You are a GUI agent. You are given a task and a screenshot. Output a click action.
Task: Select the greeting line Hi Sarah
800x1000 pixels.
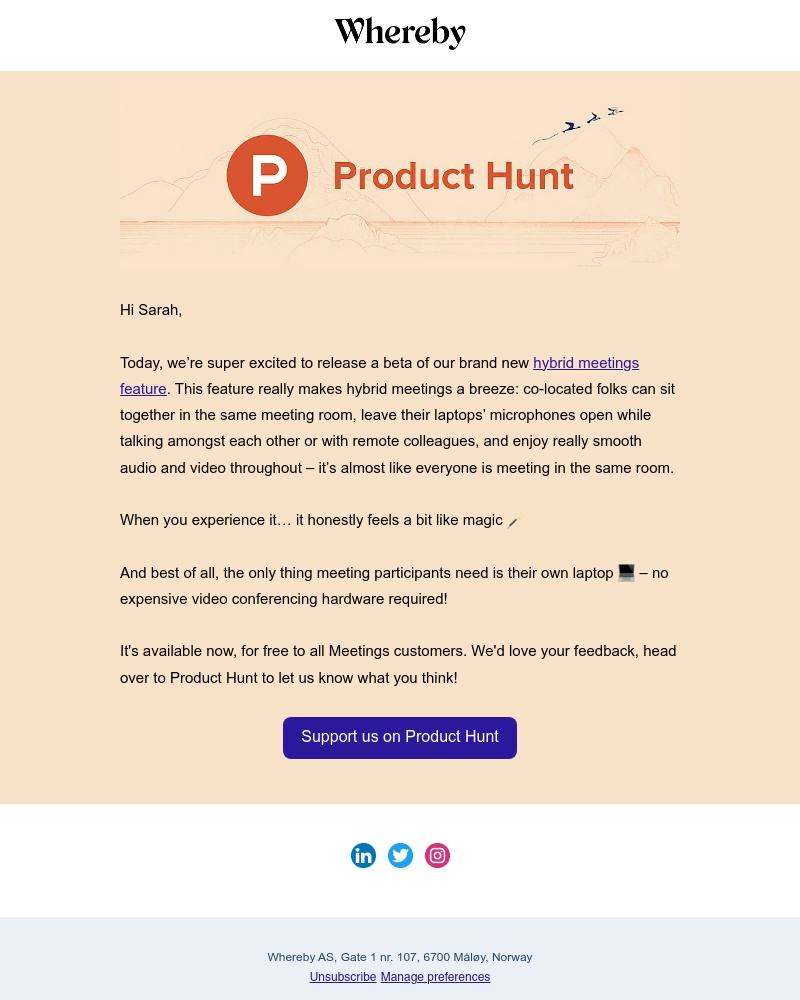click(x=151, y=310)
